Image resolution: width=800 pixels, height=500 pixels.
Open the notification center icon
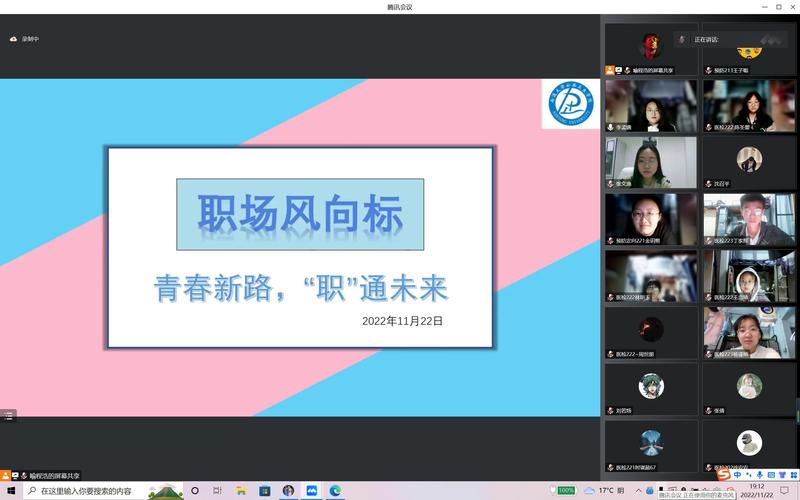pyautogui.click(x=784, y=491)
